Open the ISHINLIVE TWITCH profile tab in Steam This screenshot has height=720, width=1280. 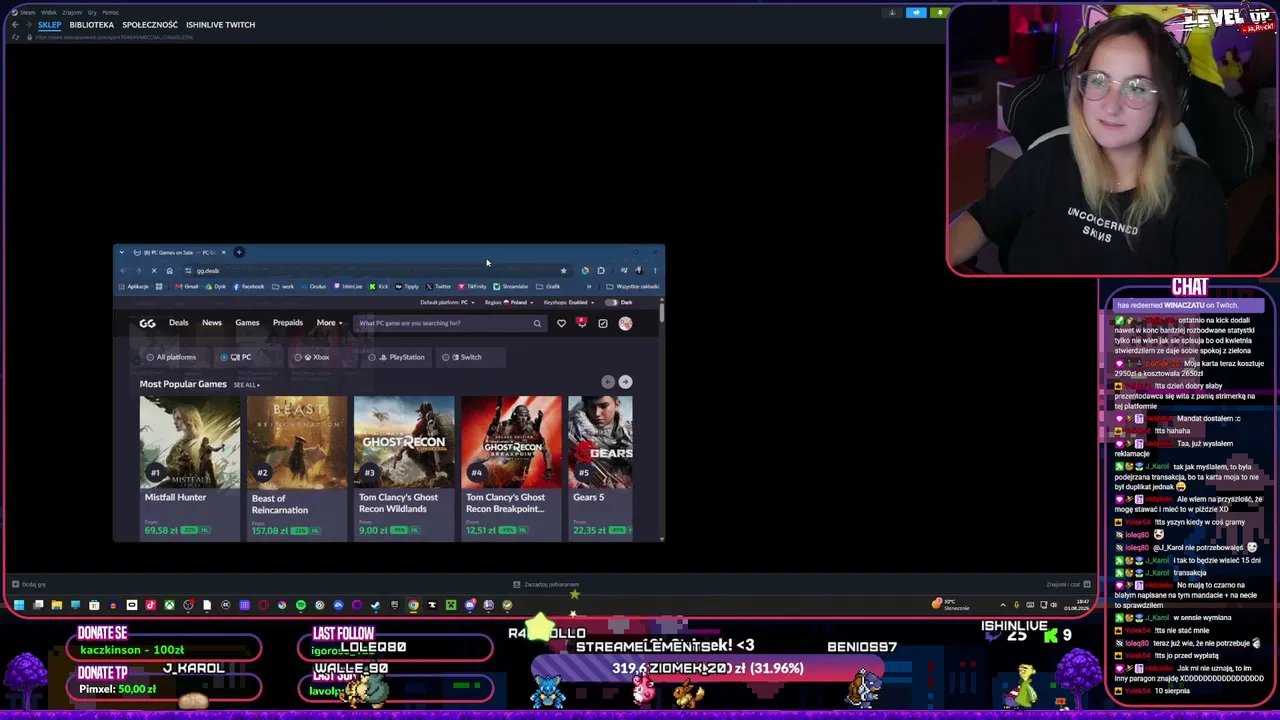pos(220,25)
